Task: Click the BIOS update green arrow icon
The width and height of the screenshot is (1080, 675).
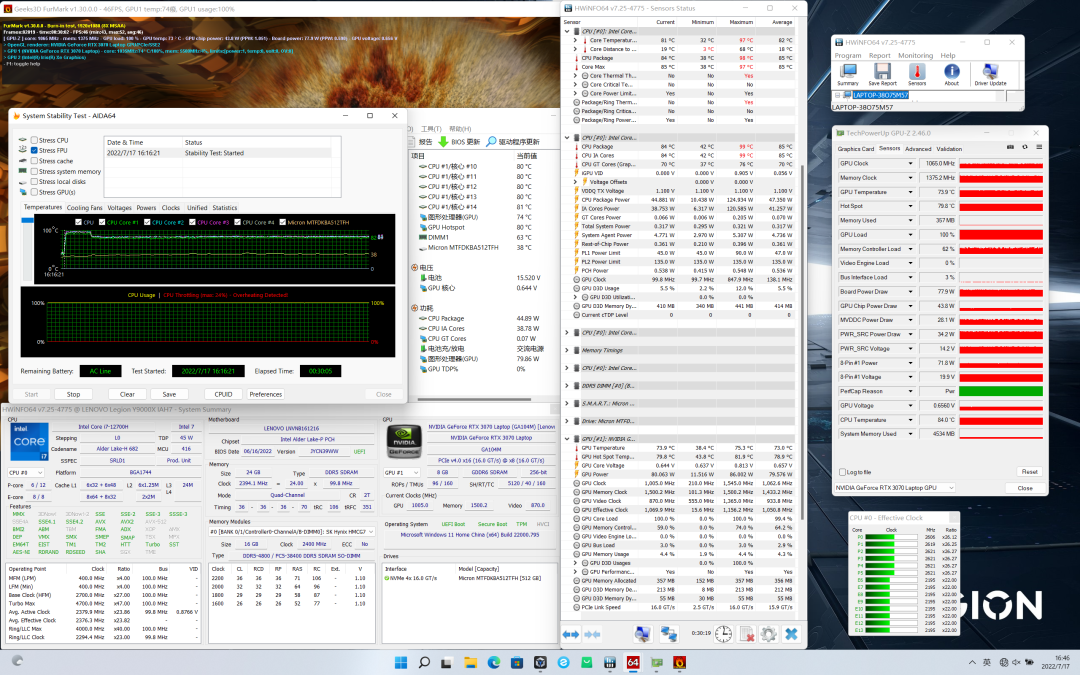Action: click(x=443, y=142)
